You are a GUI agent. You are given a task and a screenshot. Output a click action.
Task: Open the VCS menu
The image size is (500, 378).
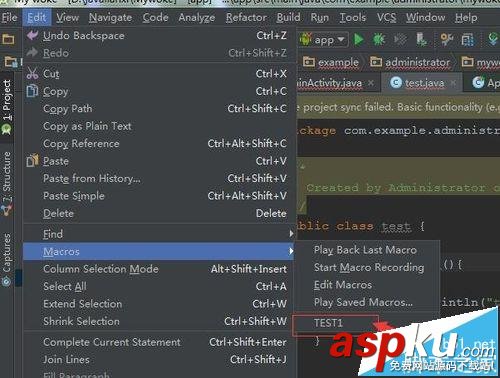[x=386, y=17]
